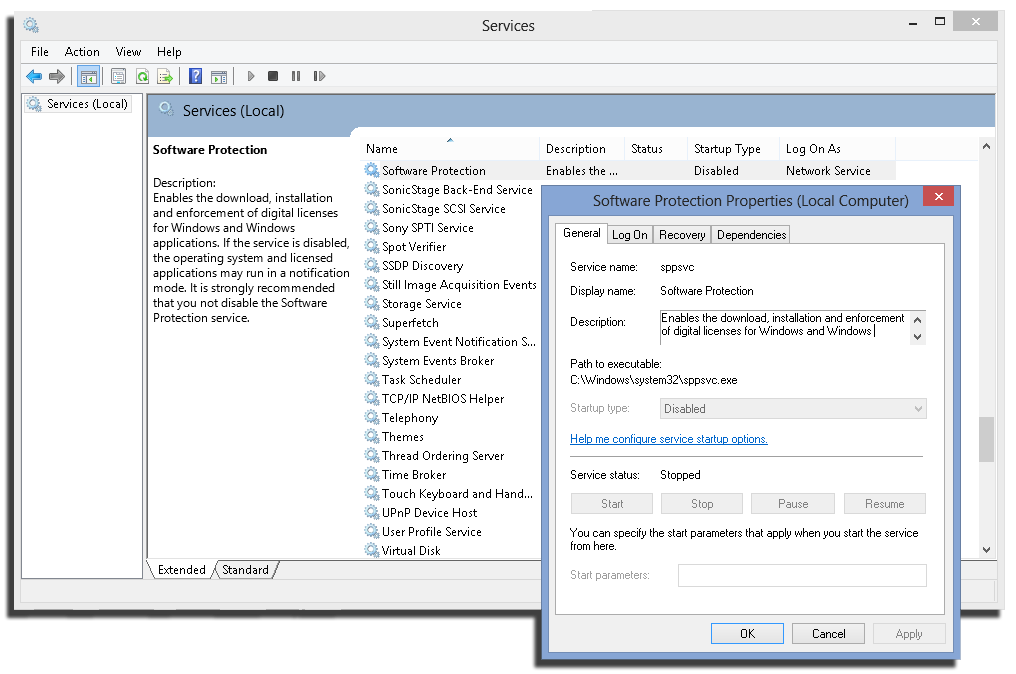
Task: Select the System Events Broker service
Action: [x=438, y=360]
